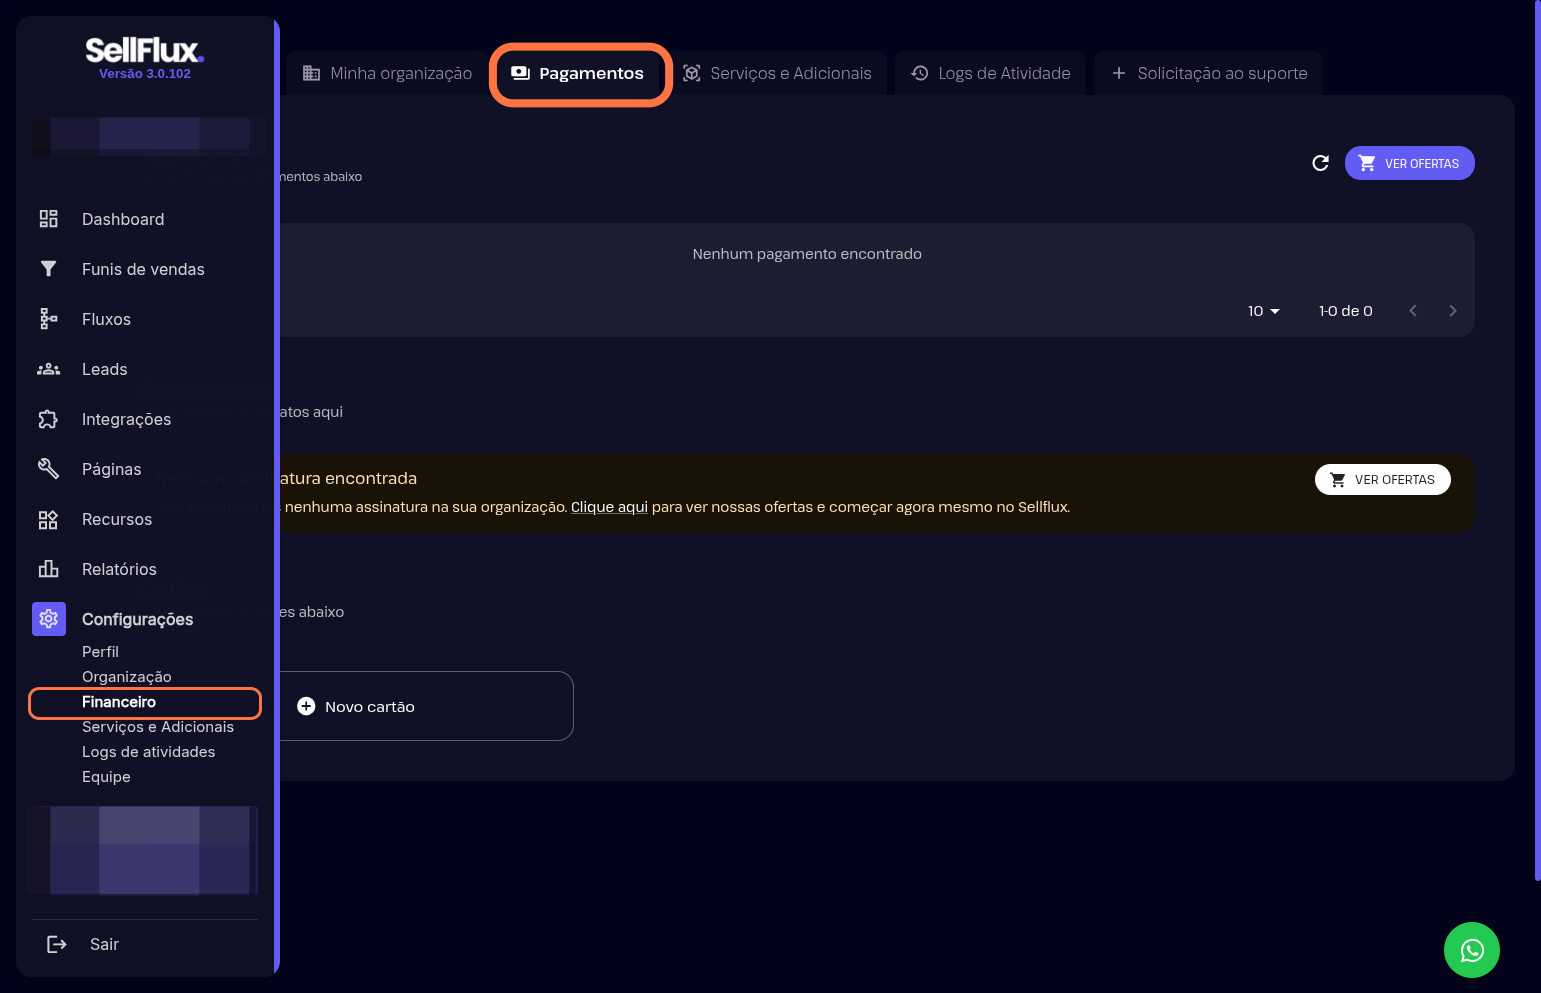The width and height of the screenshot is (1541, 993).
Task: Switch to Serviços e Adicionais tab
Action: point(777,73)
